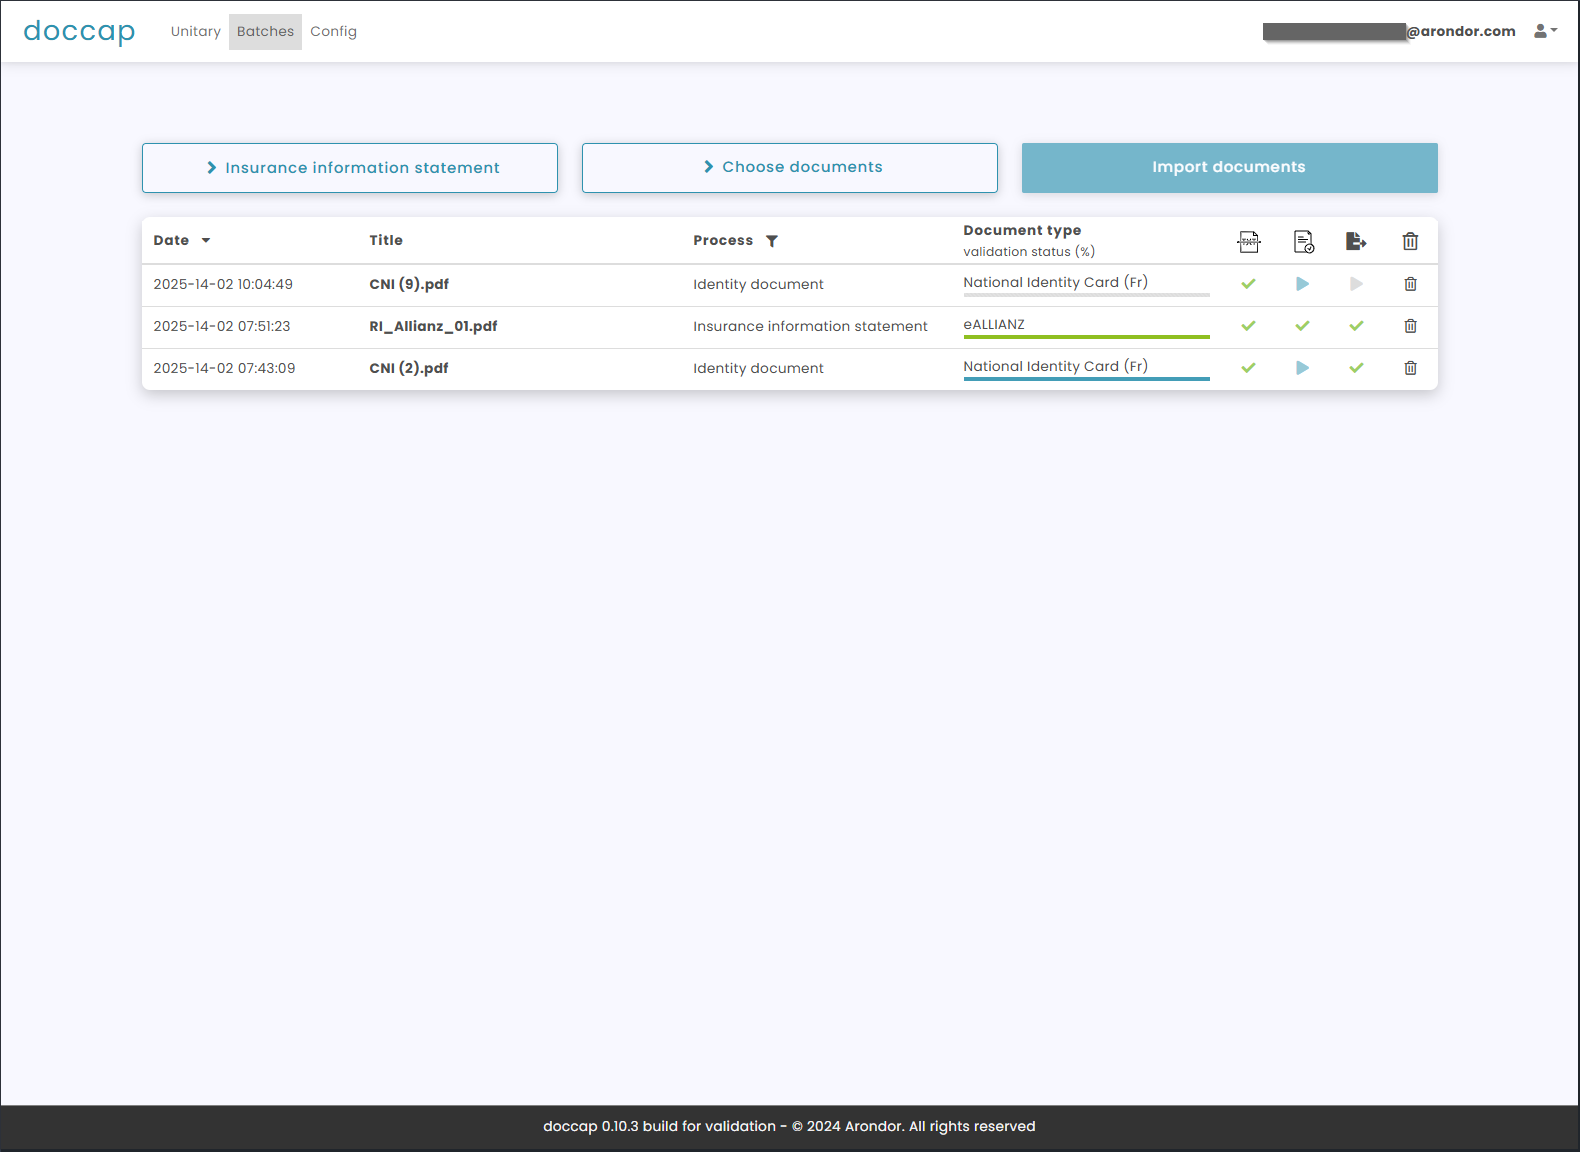Image resolution: width=1580 pixels, height=1152 pixels.
Task: Click the export document column header icon
Action: pyautogui.click(x=1356, y=241)
